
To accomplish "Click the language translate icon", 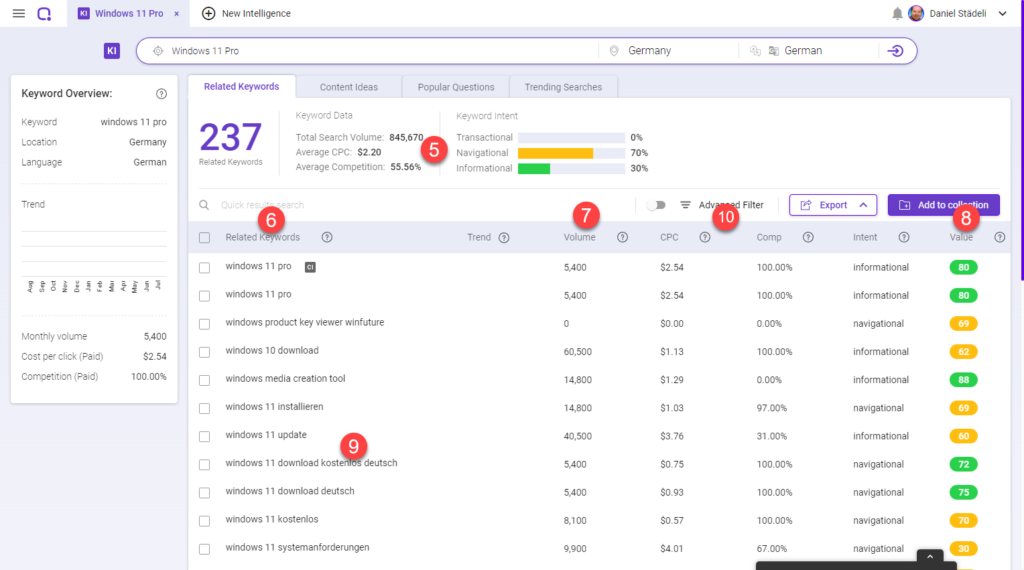I will coord(755,51).
